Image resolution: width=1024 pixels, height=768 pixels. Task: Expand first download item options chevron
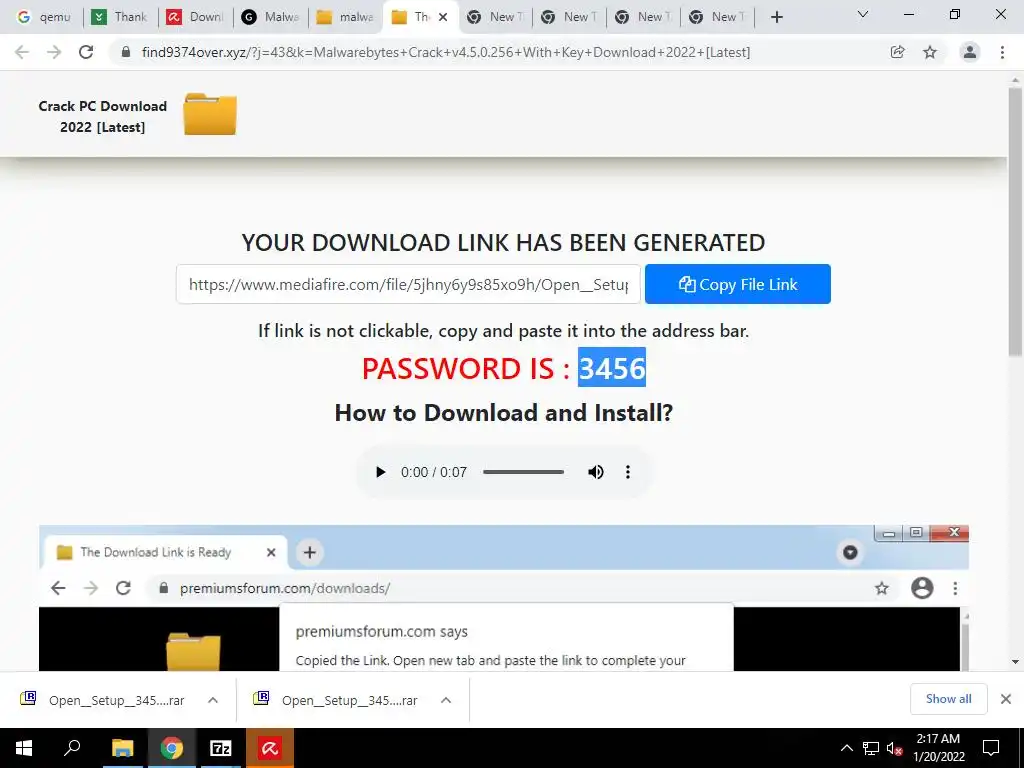pos(213,700)
